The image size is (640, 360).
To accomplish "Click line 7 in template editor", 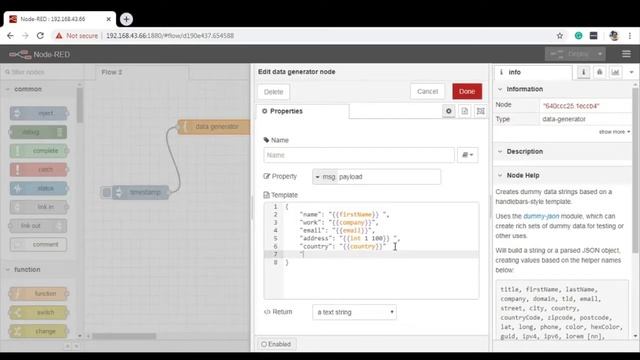I will [382, 254].
